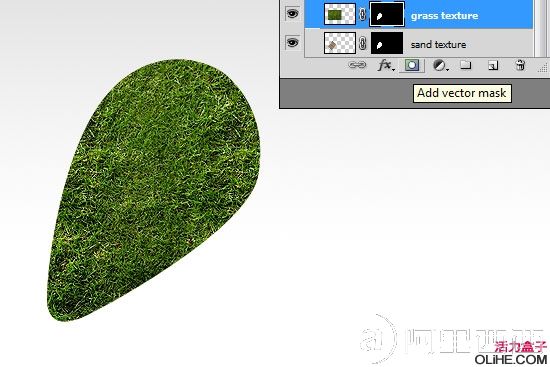Hide the grass texture layer
The image size is (550, 367).
point(293,14)
